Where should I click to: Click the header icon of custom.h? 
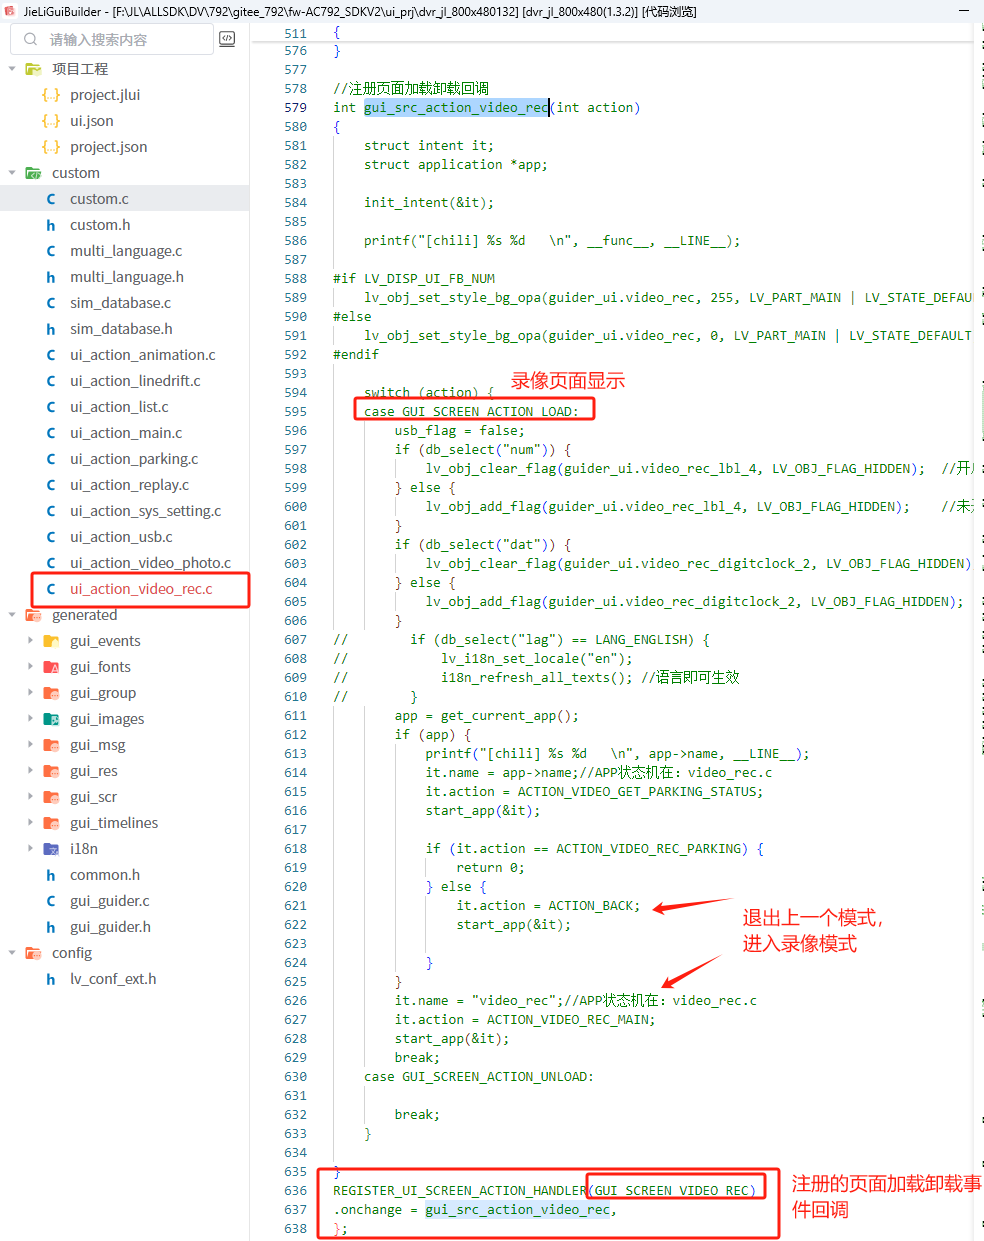[x=51, y=225]
